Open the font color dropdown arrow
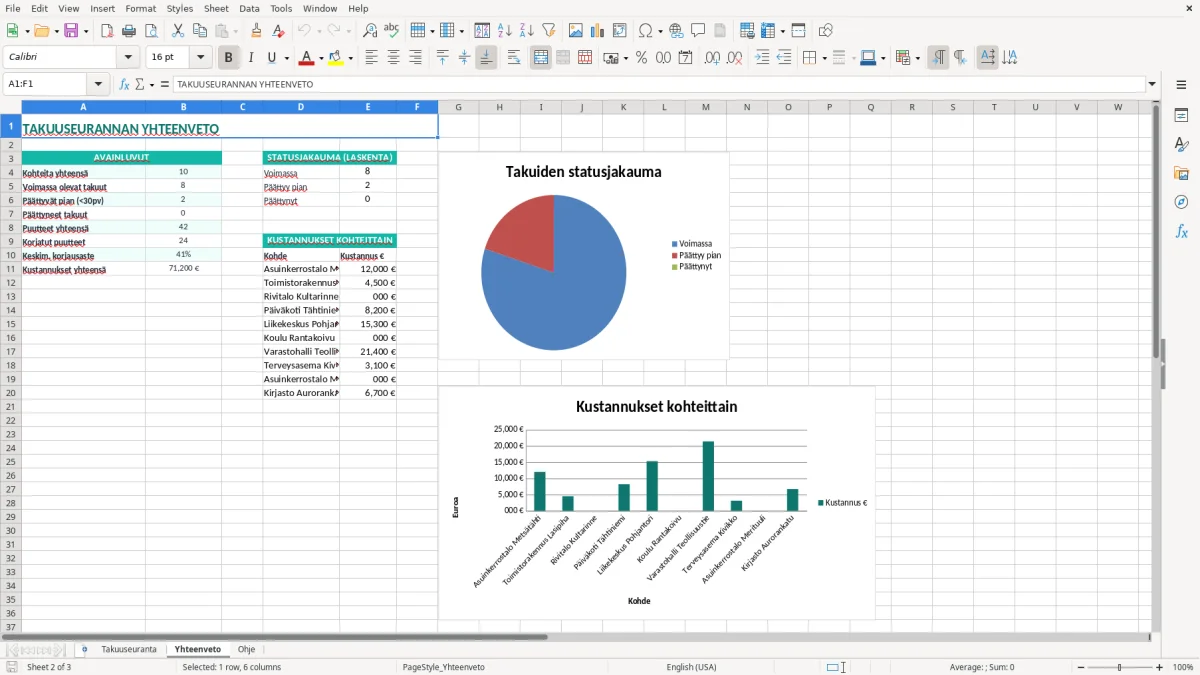Image resolution: width=1200 pixels, height=675 pixels. click(x=321, y=58)
